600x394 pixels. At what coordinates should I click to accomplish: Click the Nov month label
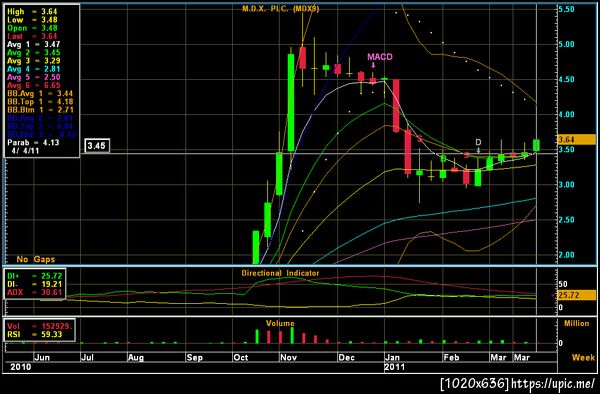pos(289,358)
